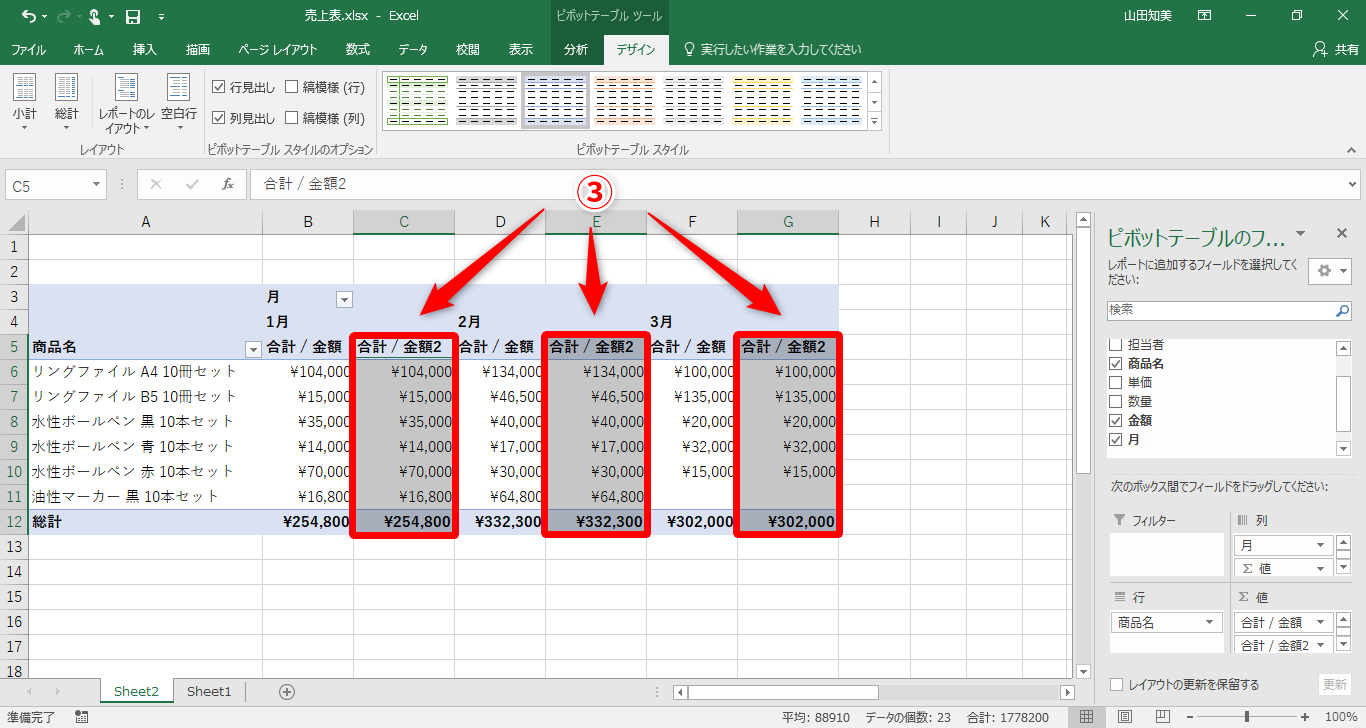This screenshot has height=728, width=1366.
Task: Enable the 縞模様 (行) checkbox
Action: click(x=292, y=87)
